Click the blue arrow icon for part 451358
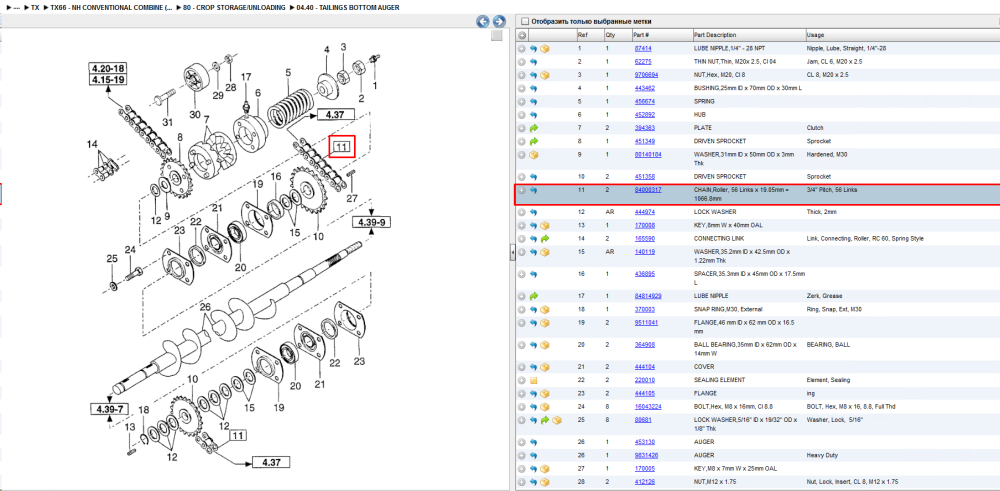Screen dimensions: 1000x491 coord(533,177)
